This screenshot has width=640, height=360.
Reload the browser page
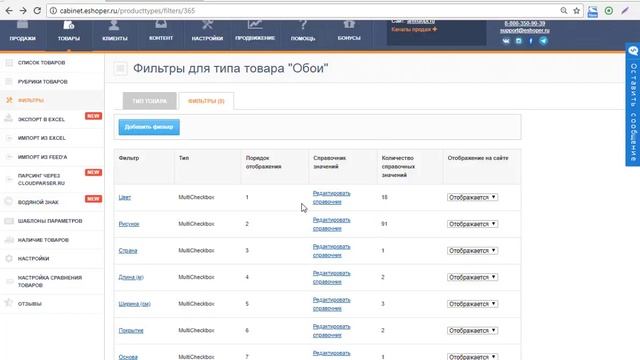tap(37, 11)
